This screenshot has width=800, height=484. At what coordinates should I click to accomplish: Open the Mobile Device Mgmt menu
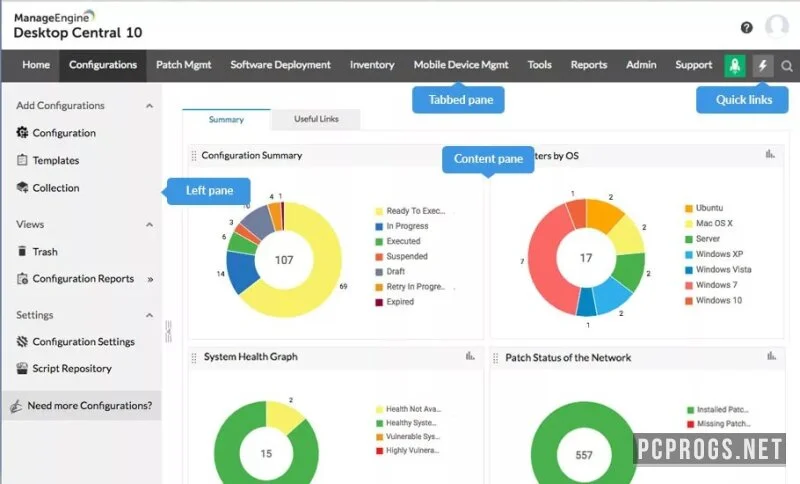tap(461, 65)
